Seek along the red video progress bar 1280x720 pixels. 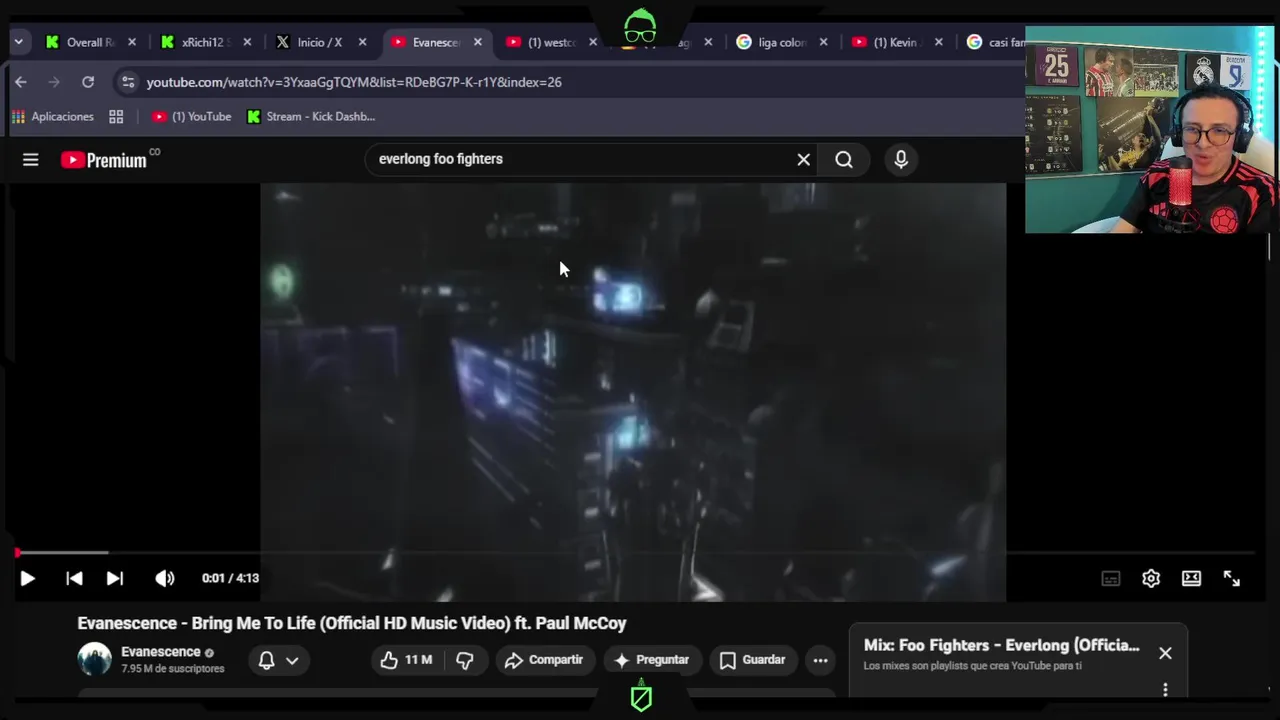tap(635, 552)
